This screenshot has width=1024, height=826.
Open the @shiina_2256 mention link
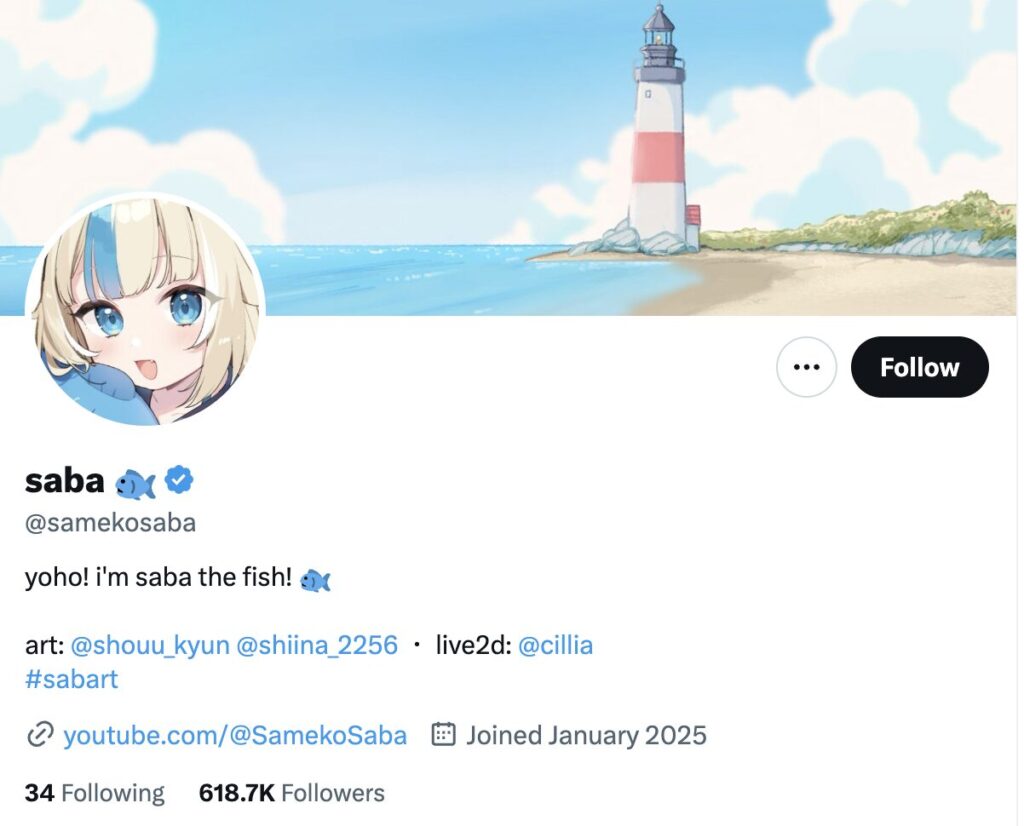point(317,645)
